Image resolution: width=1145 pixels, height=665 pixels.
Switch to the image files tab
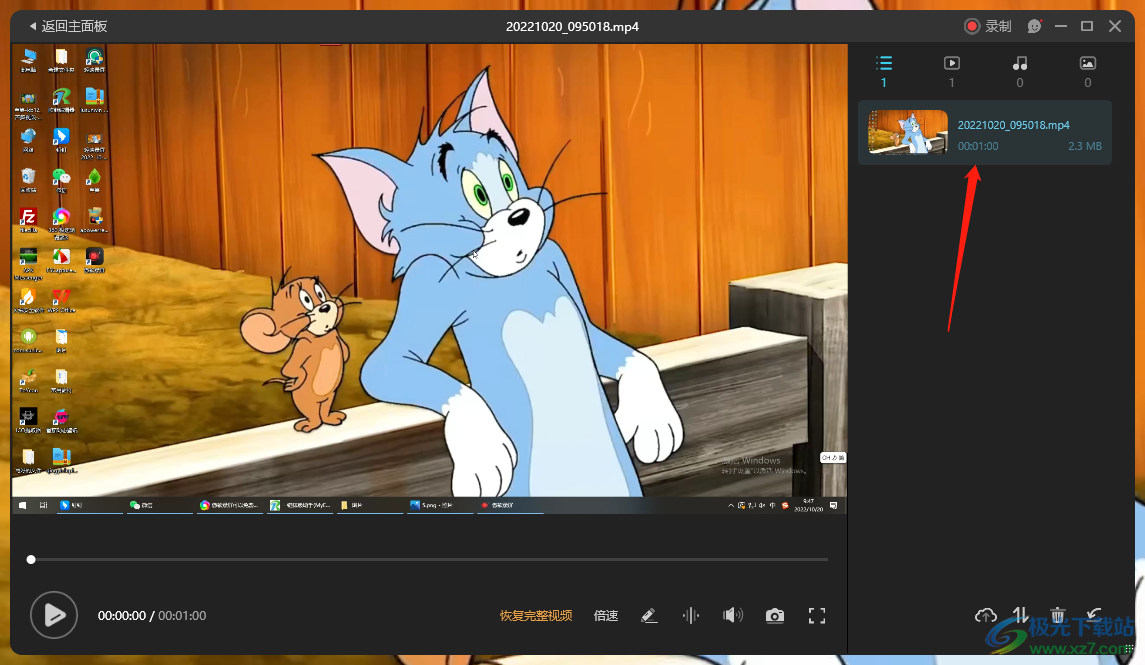[x=1087, y=71]
